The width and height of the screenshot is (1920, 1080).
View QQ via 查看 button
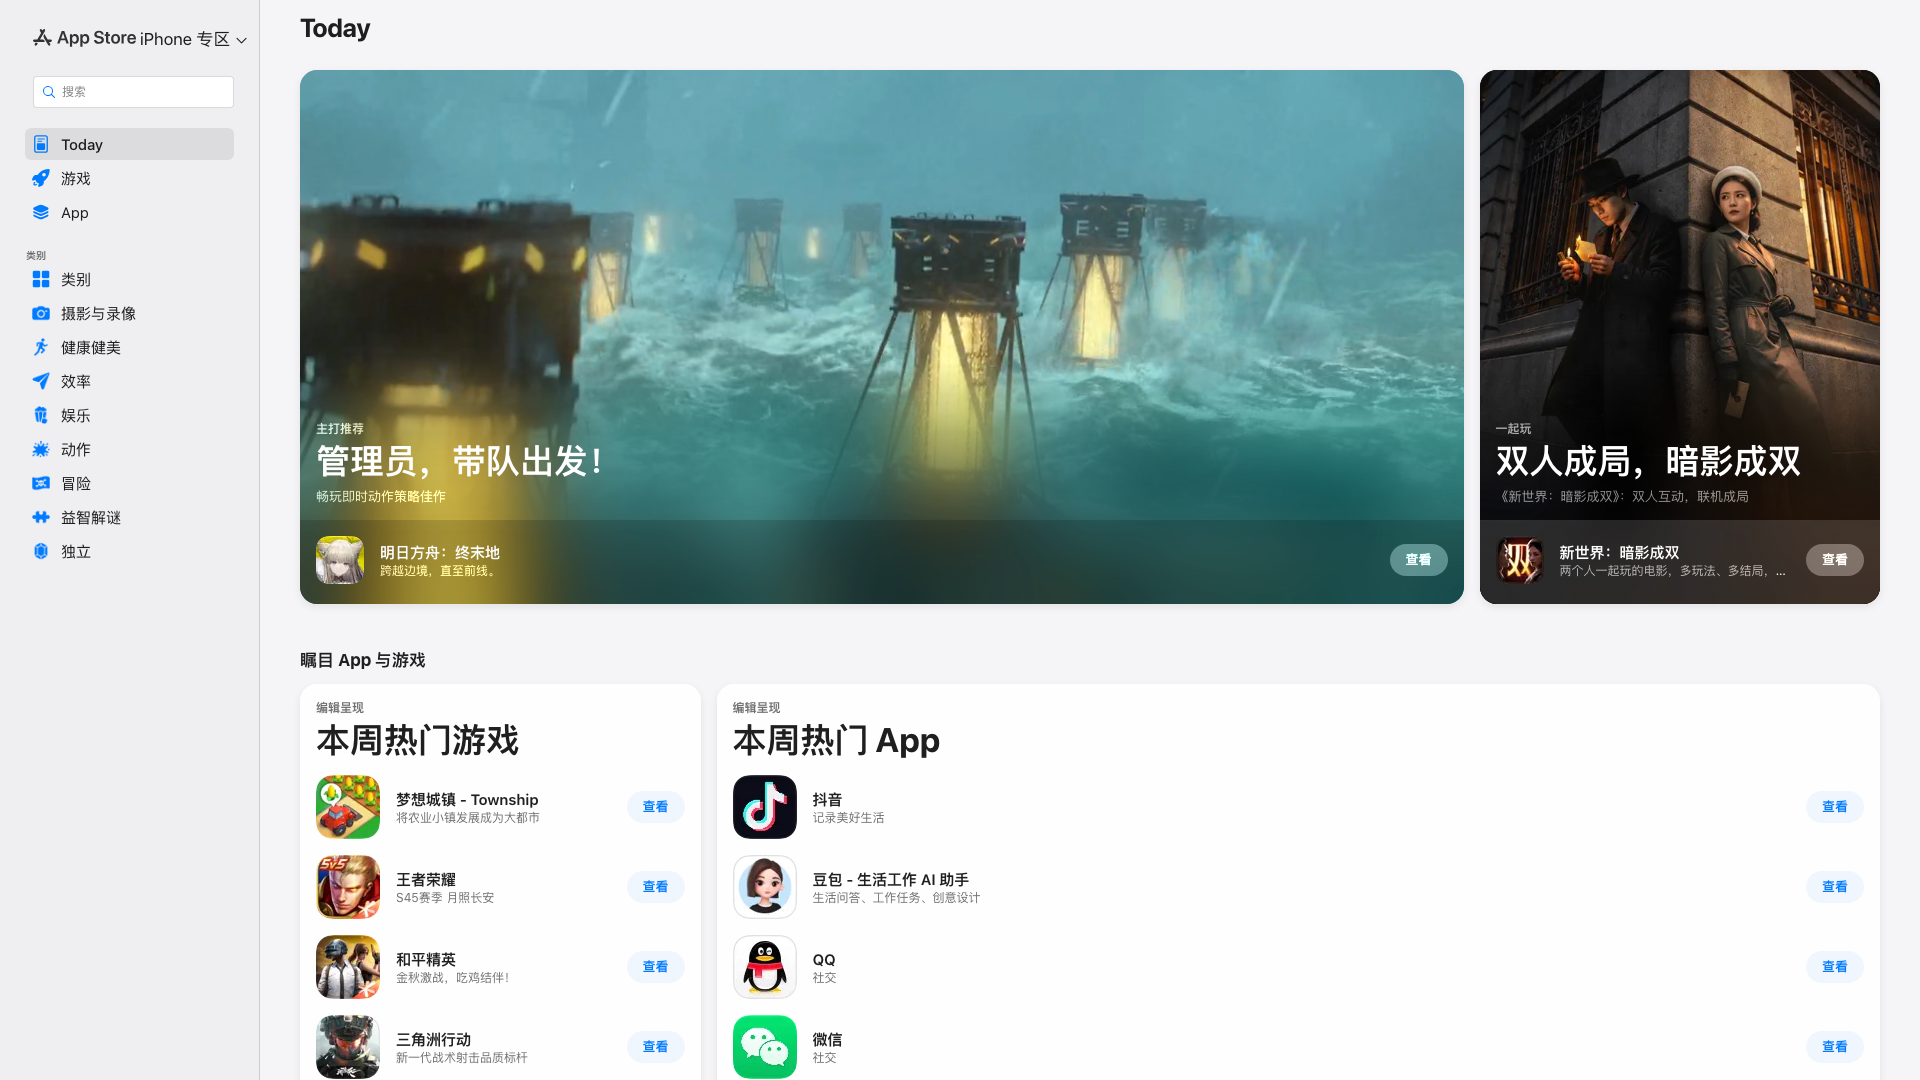pyautogui.click(x=1834, y=968)
